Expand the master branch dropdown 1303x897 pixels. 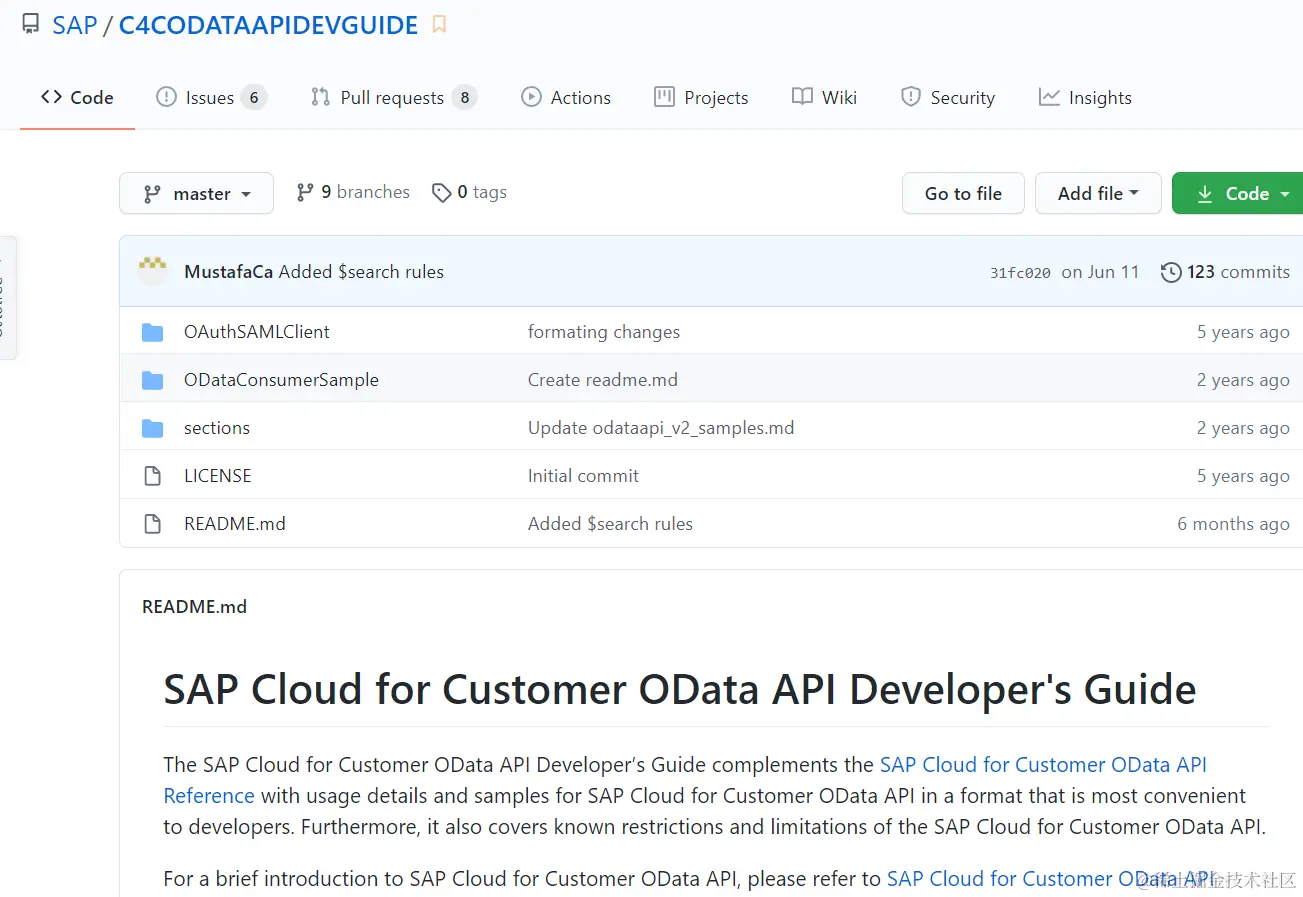pyautogui.click(x=196, y=193)
